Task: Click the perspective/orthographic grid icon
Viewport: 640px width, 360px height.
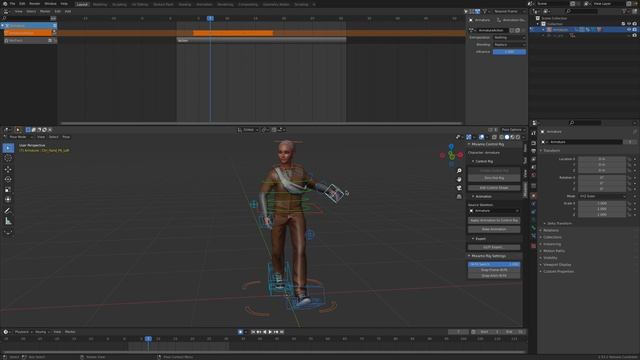Action: click(x=459, y=196)
